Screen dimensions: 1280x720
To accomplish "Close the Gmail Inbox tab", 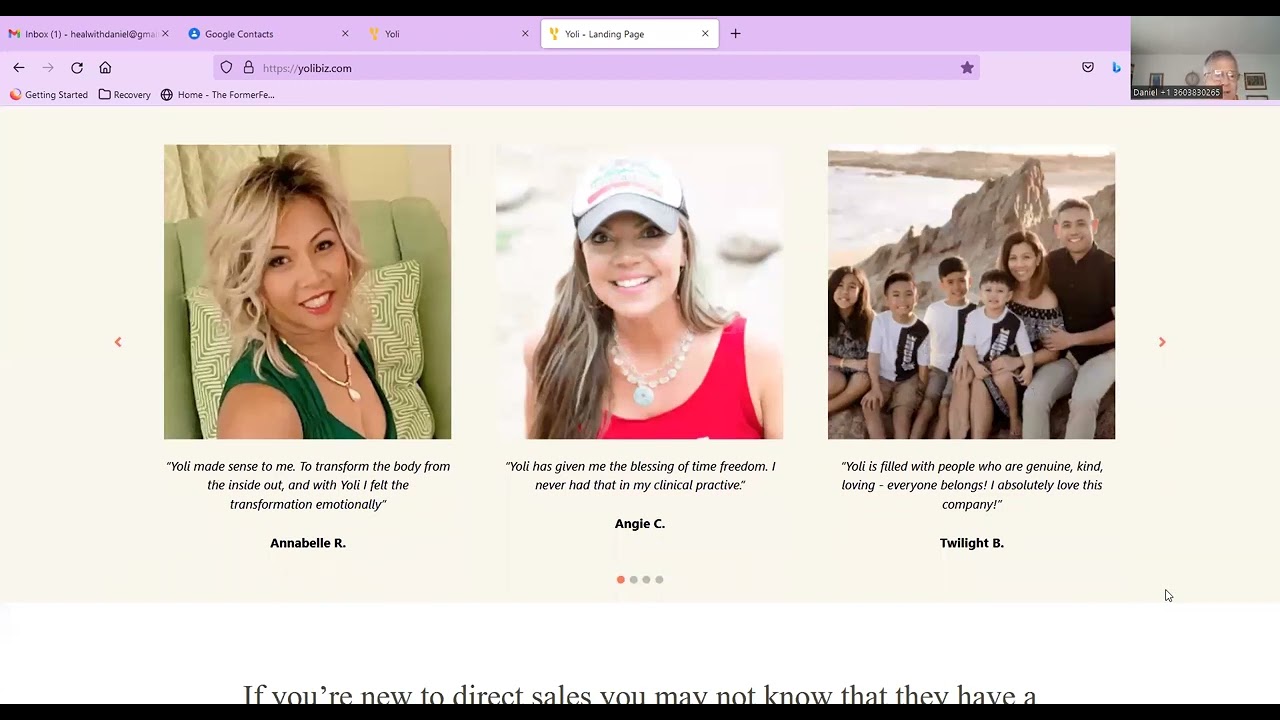I will click(165, 34).
